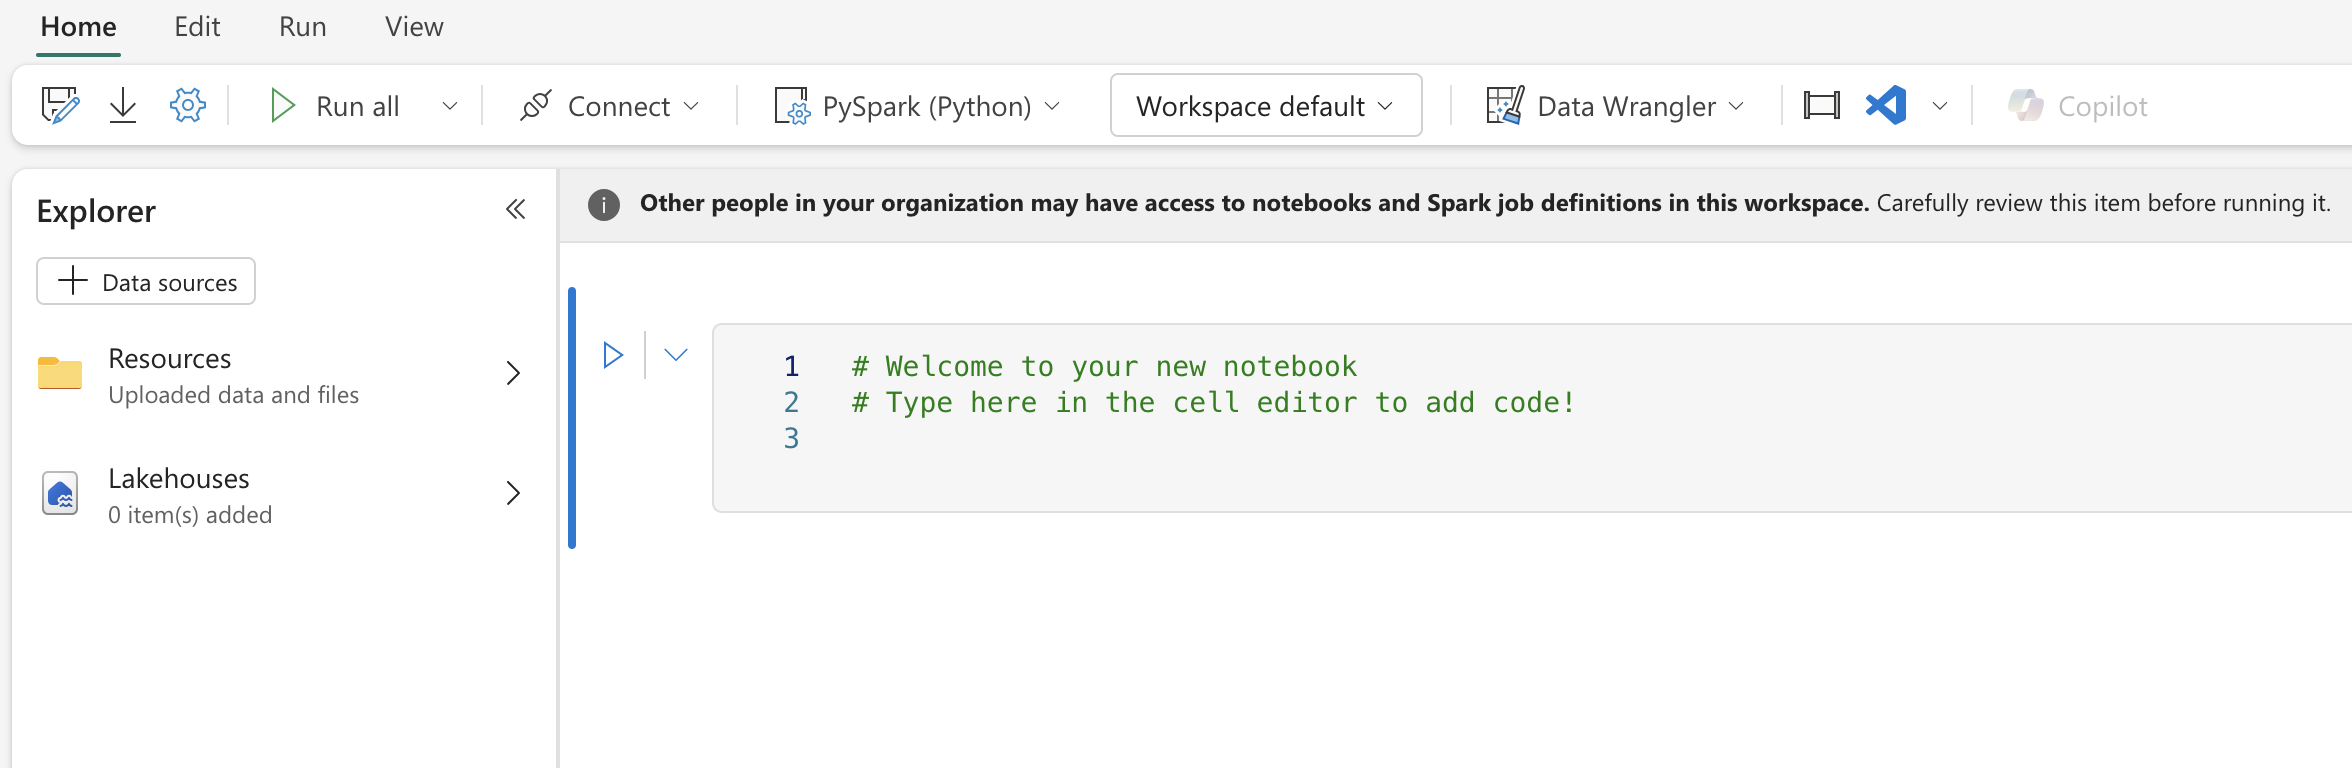Screen dimensions: 2352x768
Task: Open notebook in VS Code icon
Action: (1886, 105)
